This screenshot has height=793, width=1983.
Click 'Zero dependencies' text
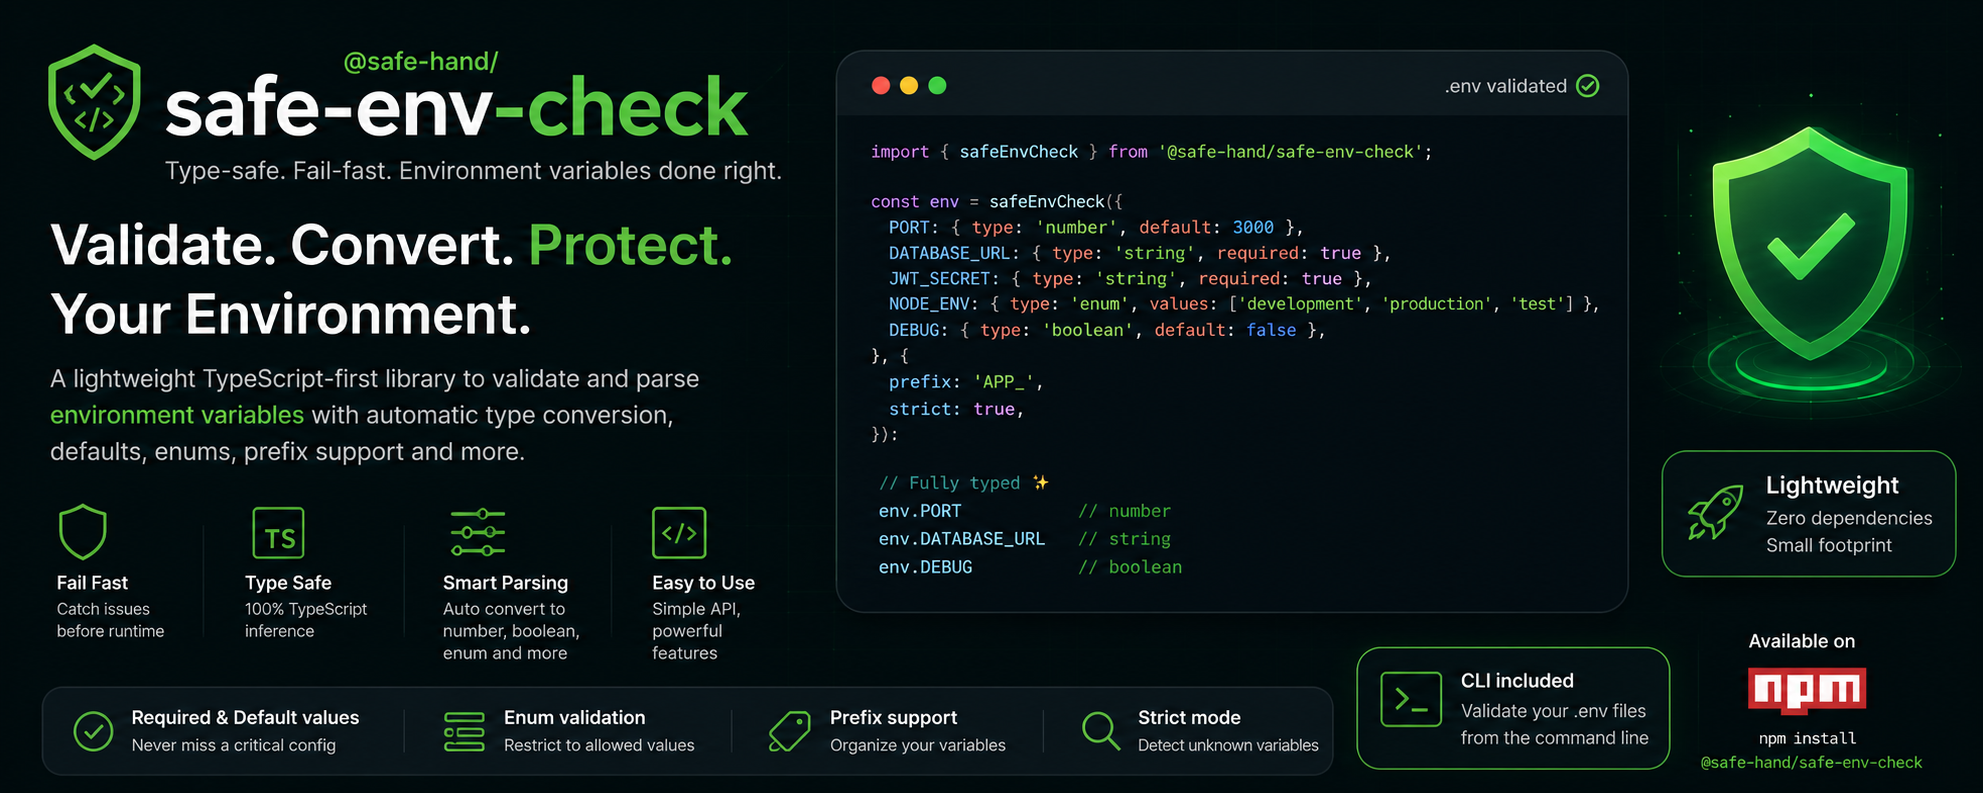[1849, 518]
